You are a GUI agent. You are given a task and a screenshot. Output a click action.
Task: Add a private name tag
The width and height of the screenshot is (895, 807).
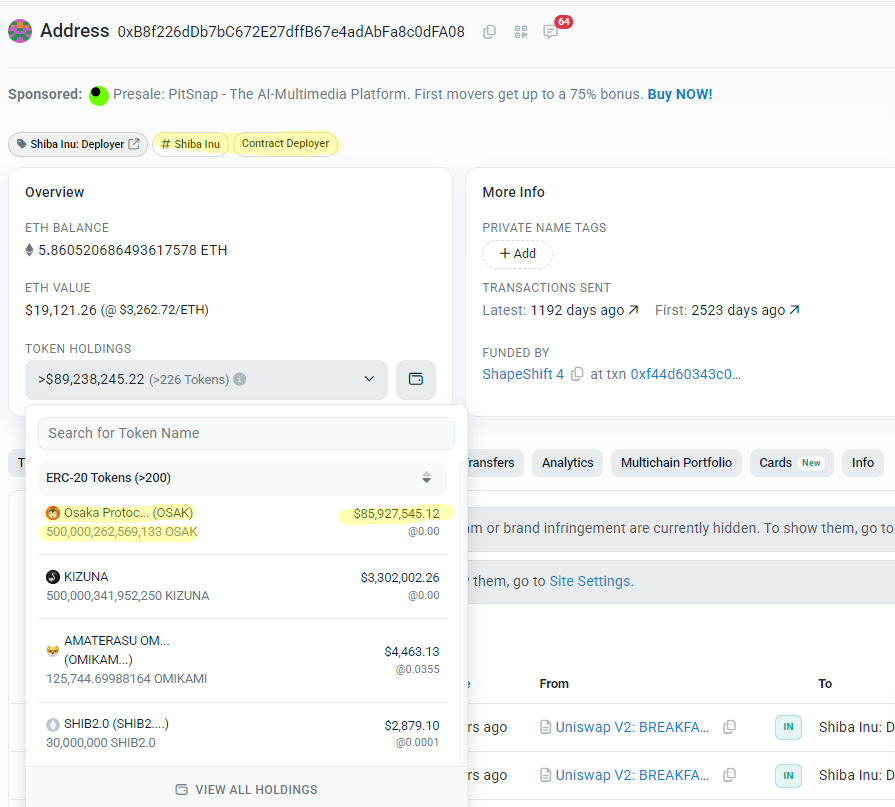pos(517,254)
